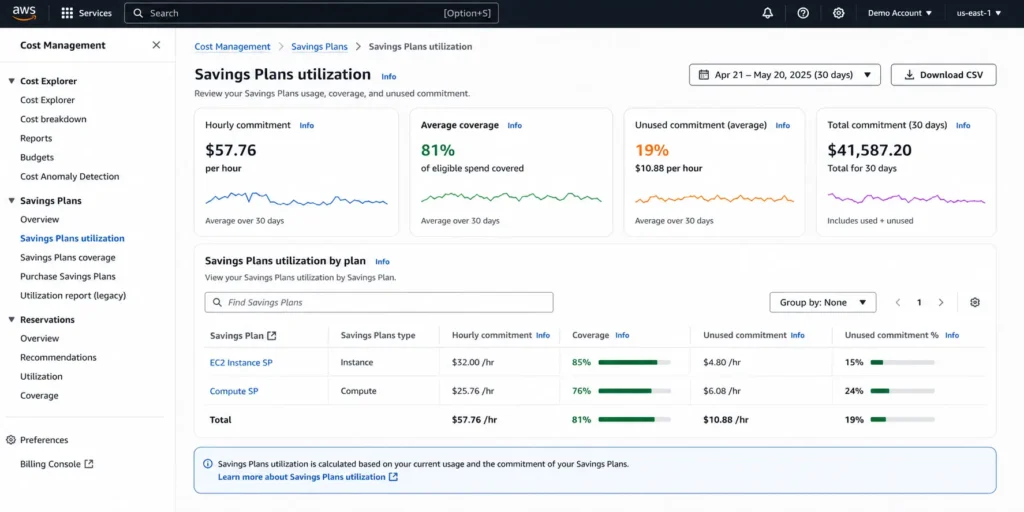
Task: Open Cost Explorer in the sidebar
Action: (x=48, y=100)
